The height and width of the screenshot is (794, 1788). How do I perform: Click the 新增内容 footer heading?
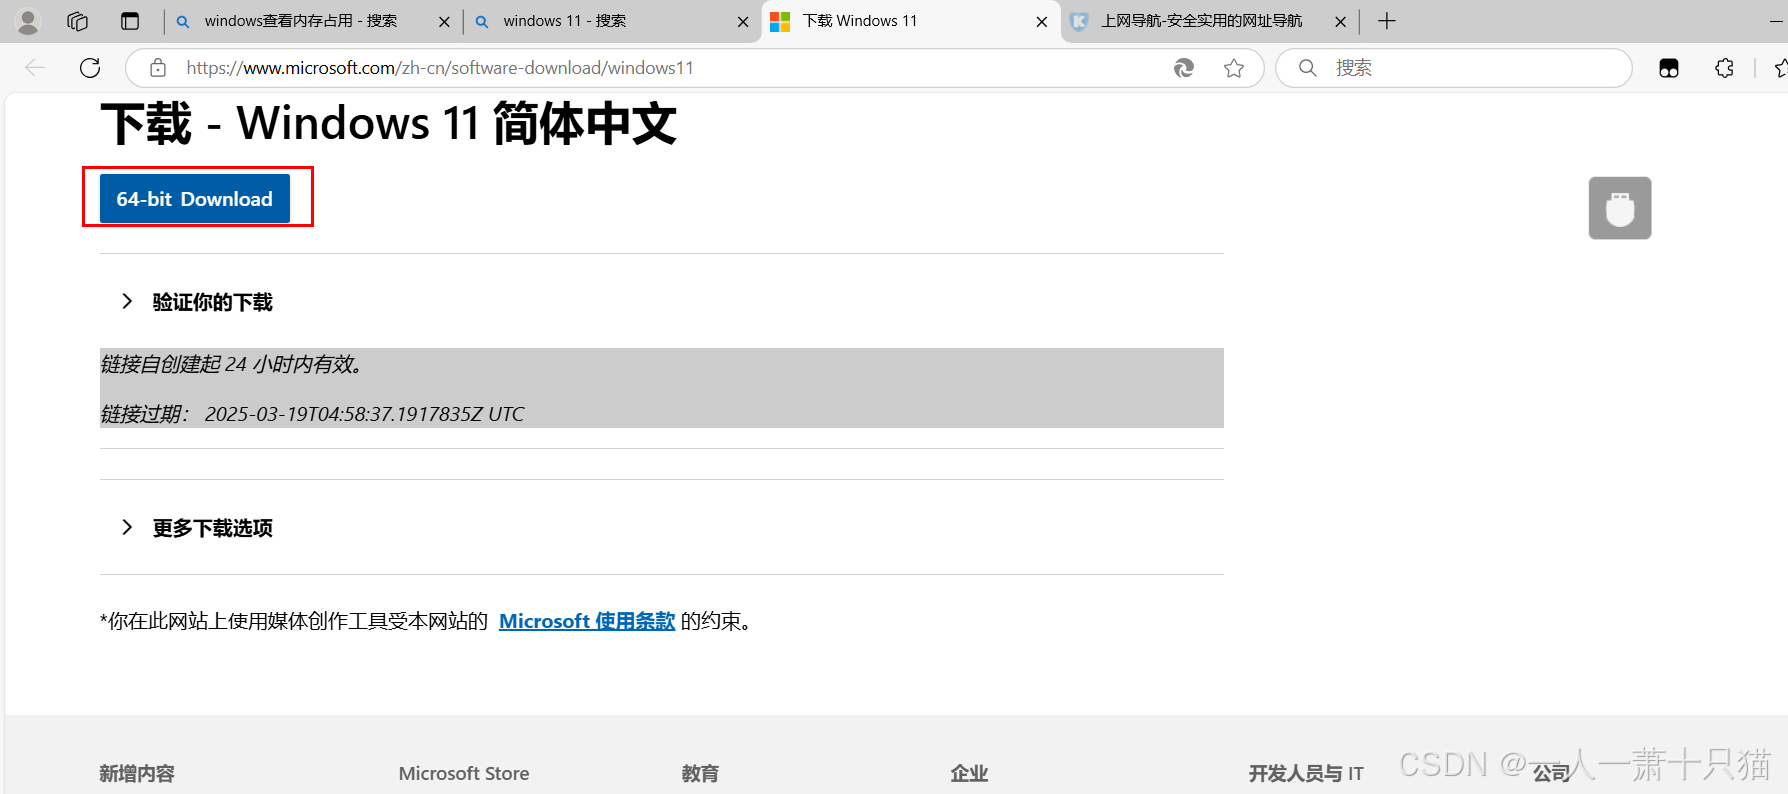click(137, 773)
